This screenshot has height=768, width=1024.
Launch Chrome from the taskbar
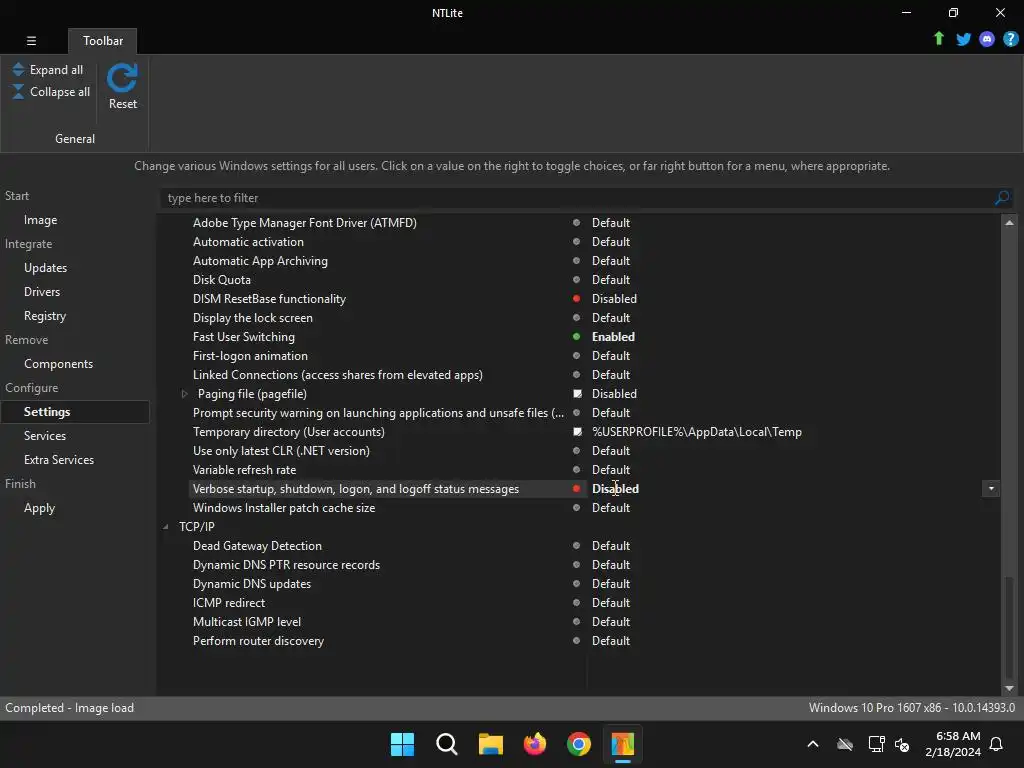point(579,744)
